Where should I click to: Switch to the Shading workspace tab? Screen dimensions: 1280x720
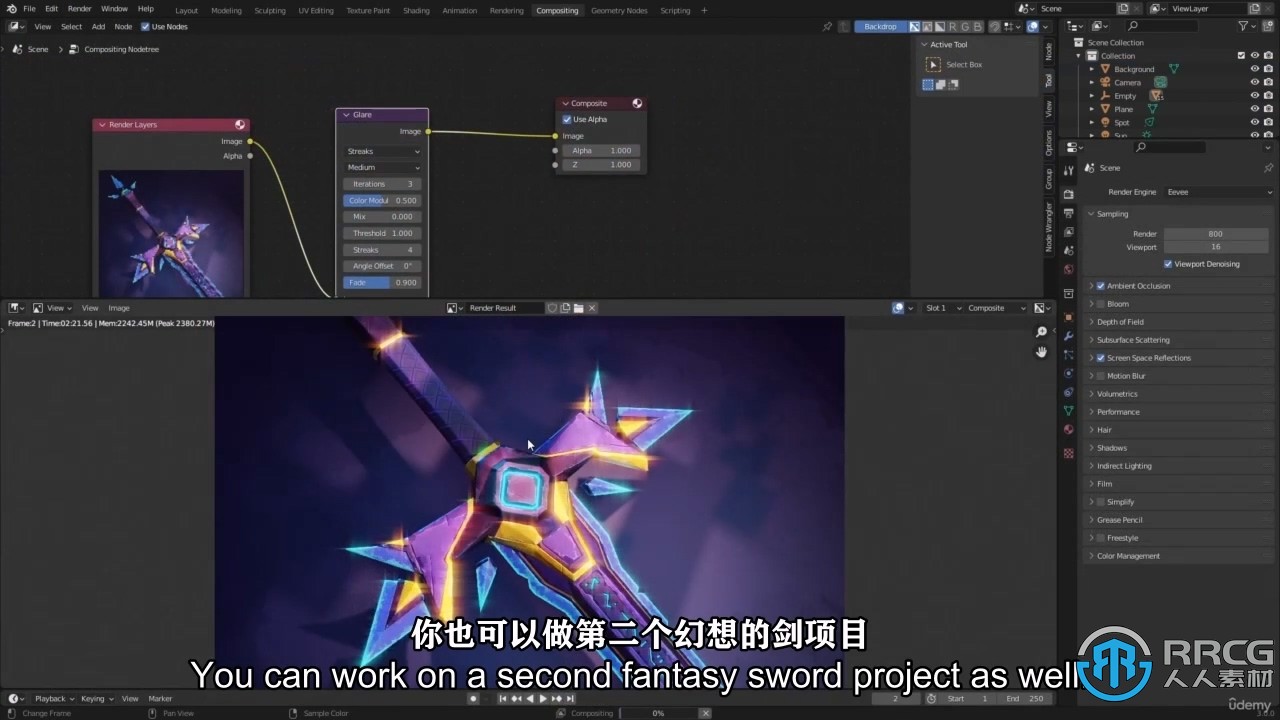[416, 10]
